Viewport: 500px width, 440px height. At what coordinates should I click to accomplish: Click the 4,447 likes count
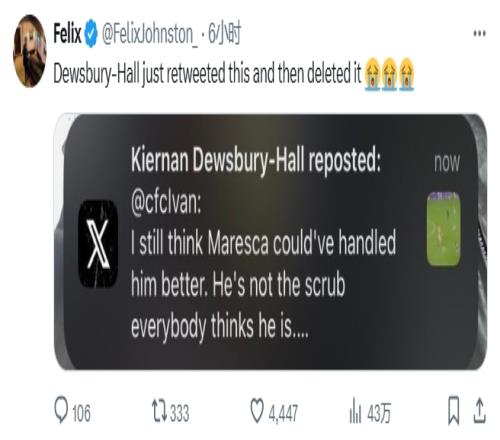(283, 414)
